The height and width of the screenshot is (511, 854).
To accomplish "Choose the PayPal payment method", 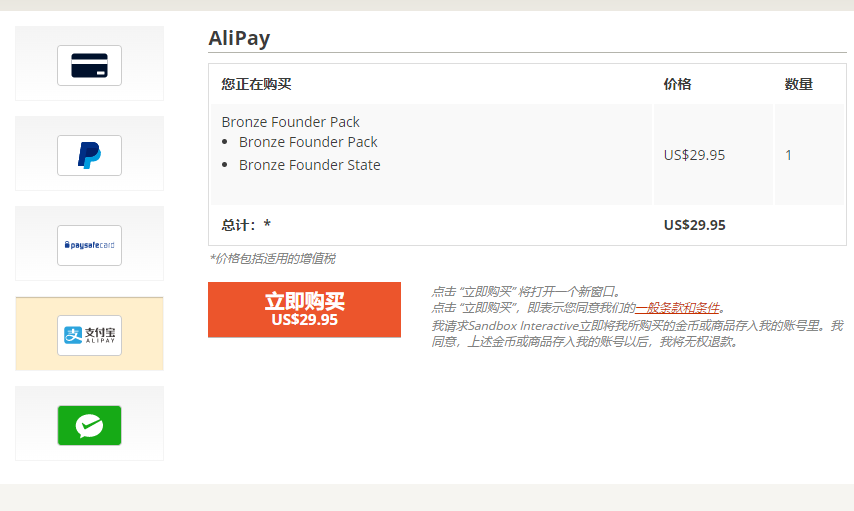I will tap(89, 155).
